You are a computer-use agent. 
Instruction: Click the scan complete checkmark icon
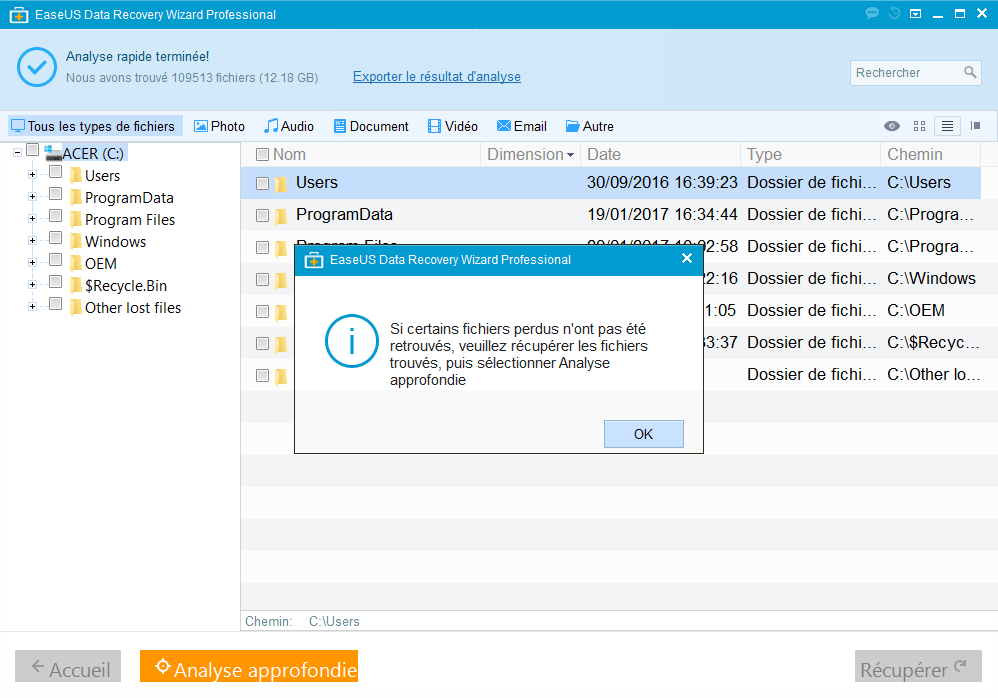point(37,67)
